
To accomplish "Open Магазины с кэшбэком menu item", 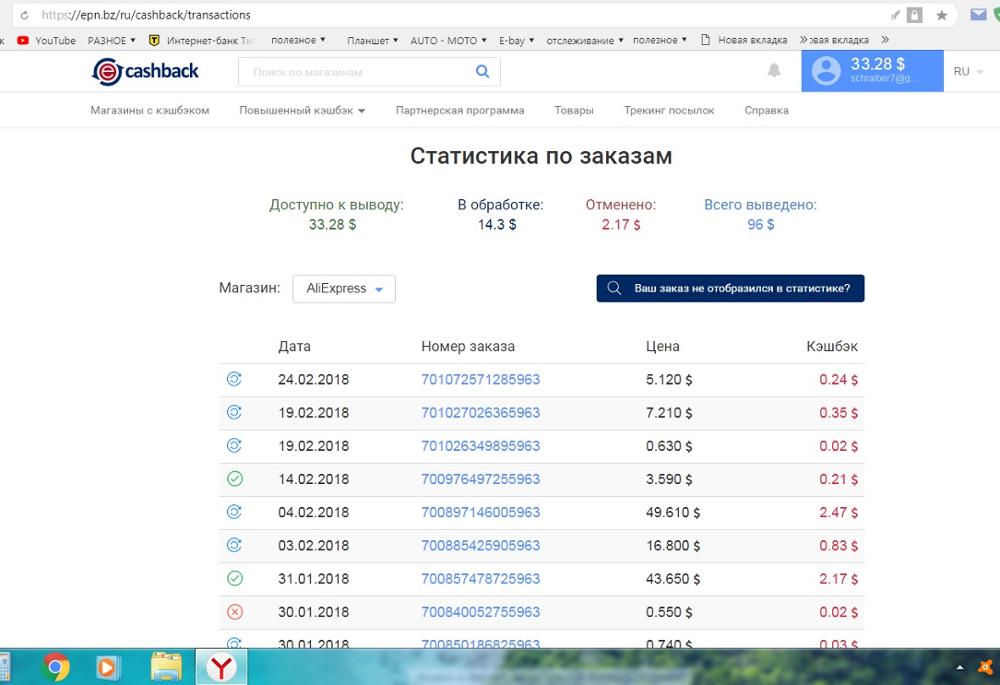I will tap(150, 111).
